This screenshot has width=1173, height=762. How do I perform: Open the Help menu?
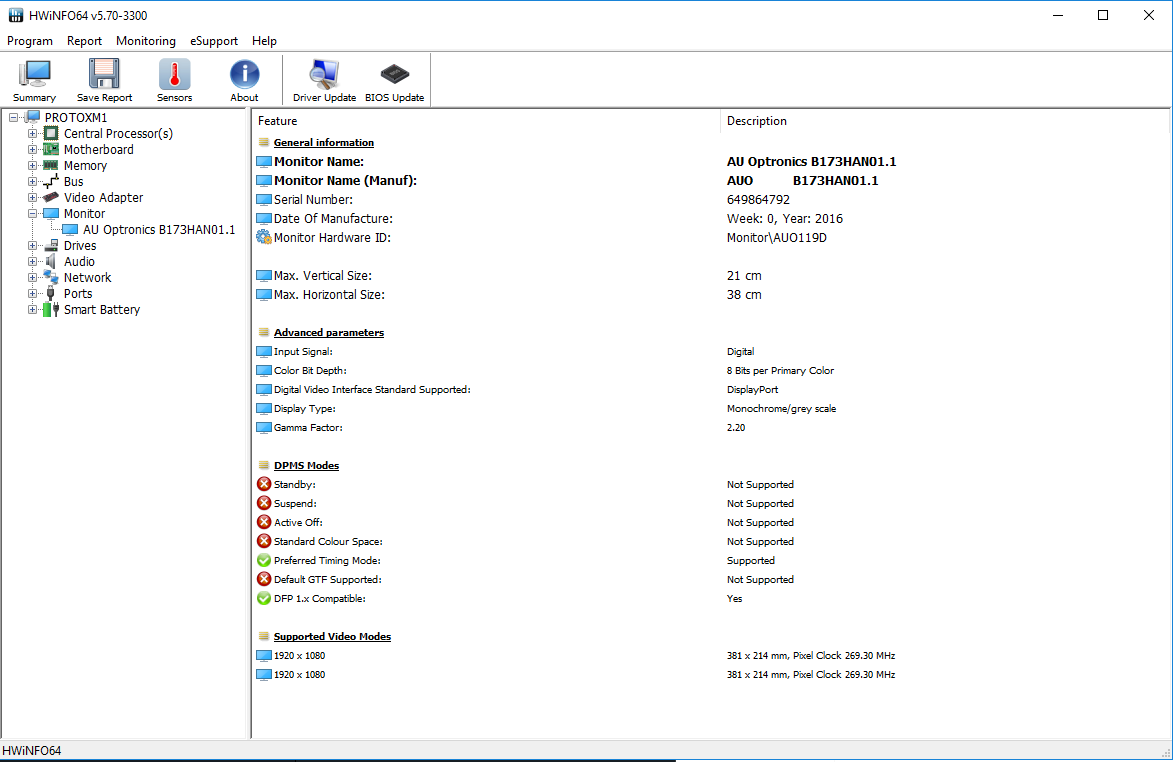coord(264,41)
